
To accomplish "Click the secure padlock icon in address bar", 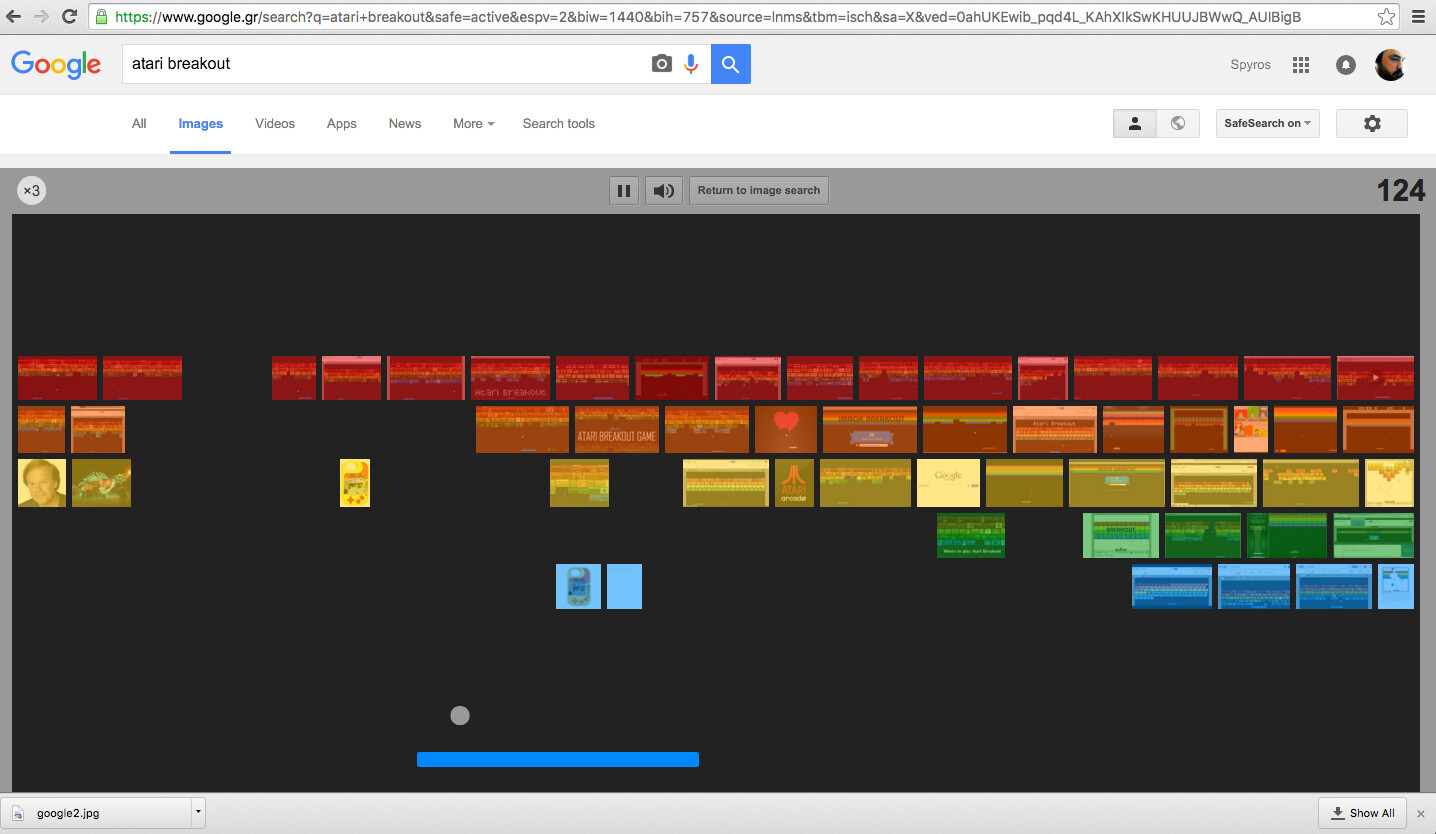I will tap(101, 17).
